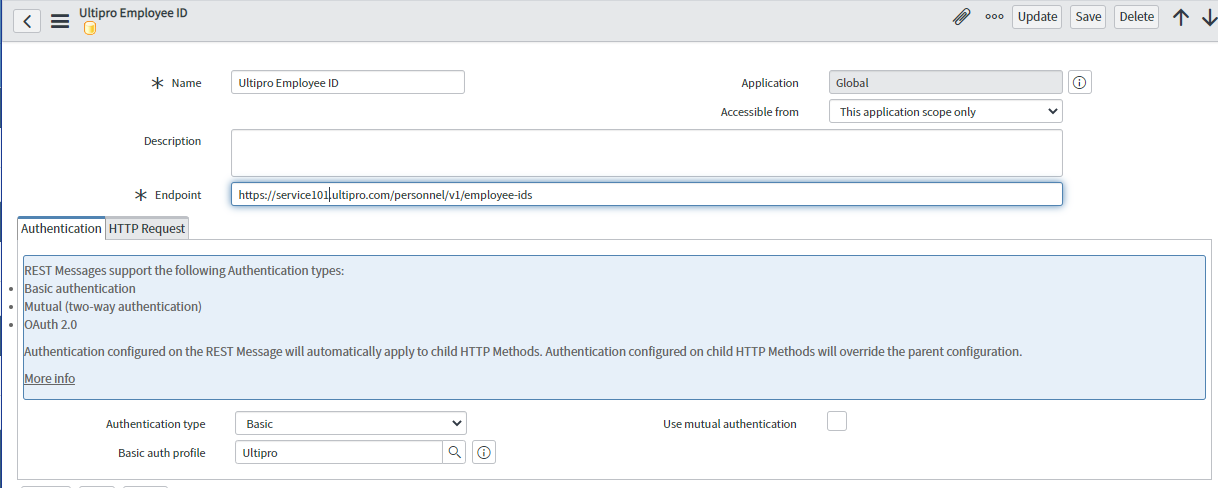Click the Delete button
The height and width of the screenshot is (488, 1218).
pos(1136,17)
